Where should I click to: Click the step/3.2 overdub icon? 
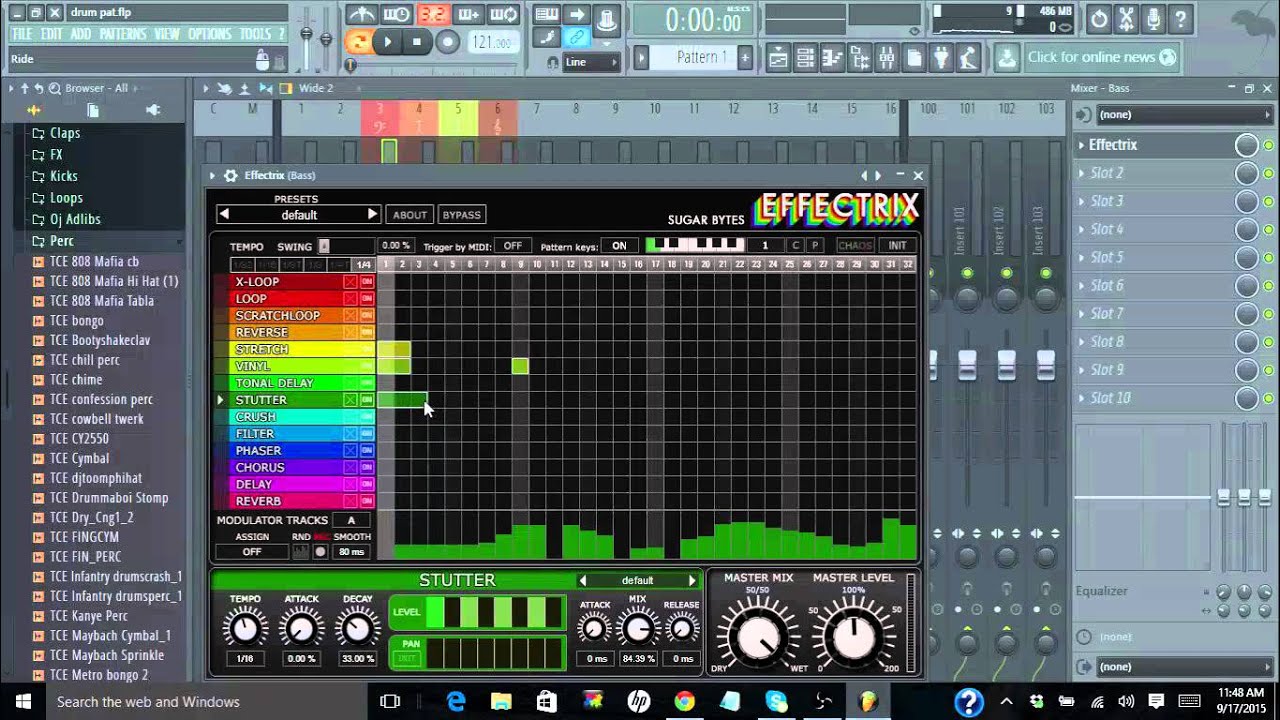click(433, 15)
